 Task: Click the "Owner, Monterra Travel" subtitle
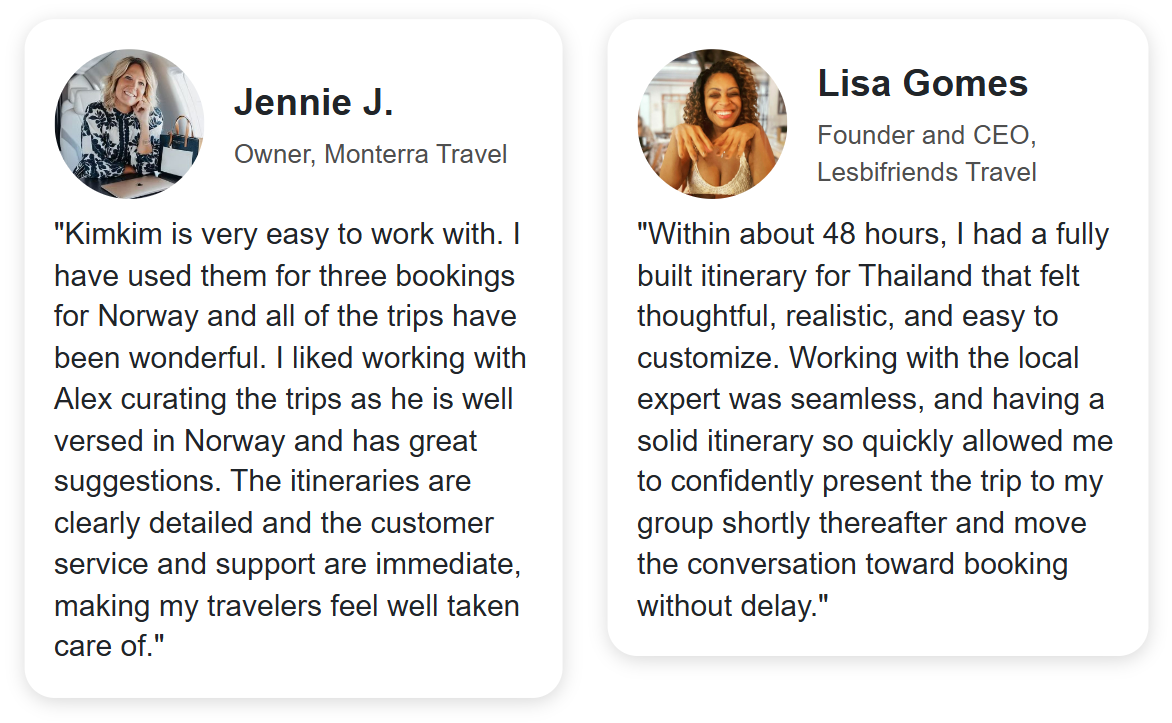coord(370,154)
